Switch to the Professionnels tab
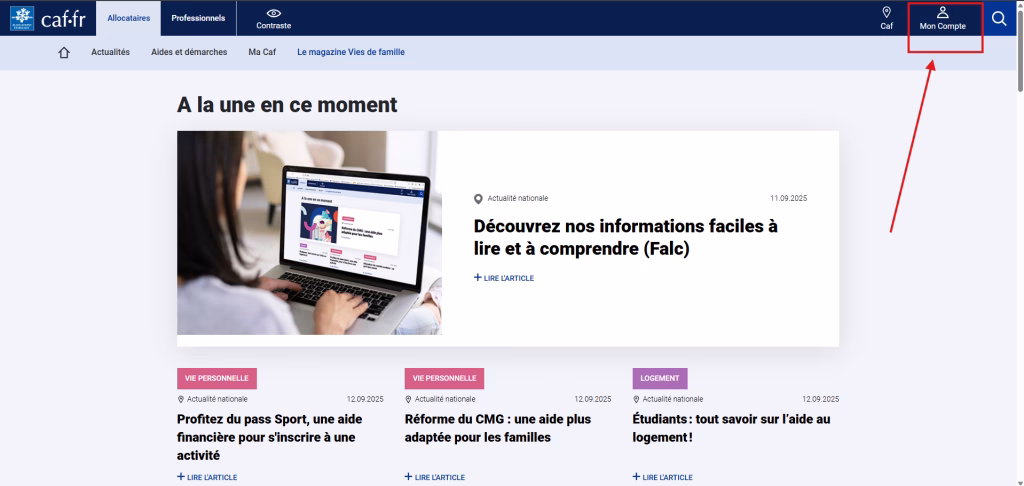Viewport: 1024px width, 486px height. [x=198, y=18]
